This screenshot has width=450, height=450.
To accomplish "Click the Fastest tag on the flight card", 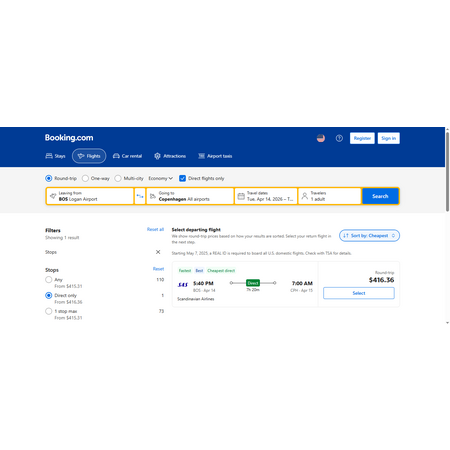I will (x=185, y=270).
